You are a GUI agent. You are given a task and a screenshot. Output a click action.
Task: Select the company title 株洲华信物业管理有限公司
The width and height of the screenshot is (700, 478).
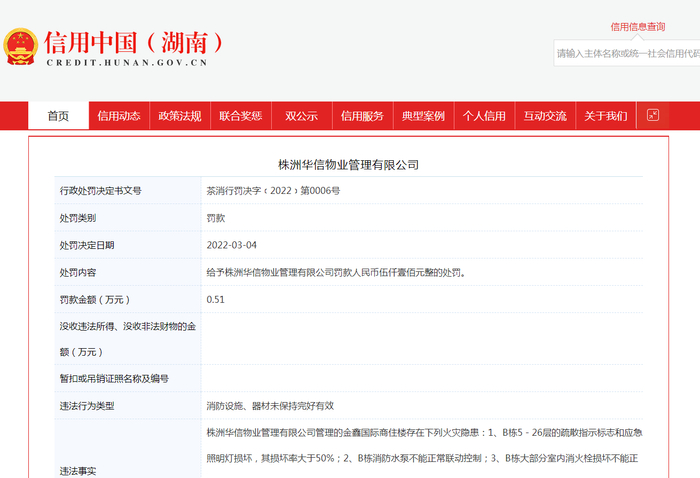point(349,165)
